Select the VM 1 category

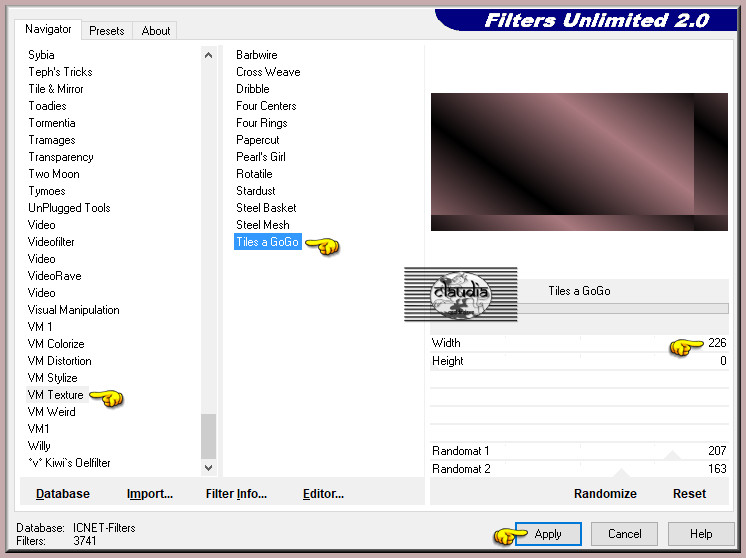click(x=40, y=327)
